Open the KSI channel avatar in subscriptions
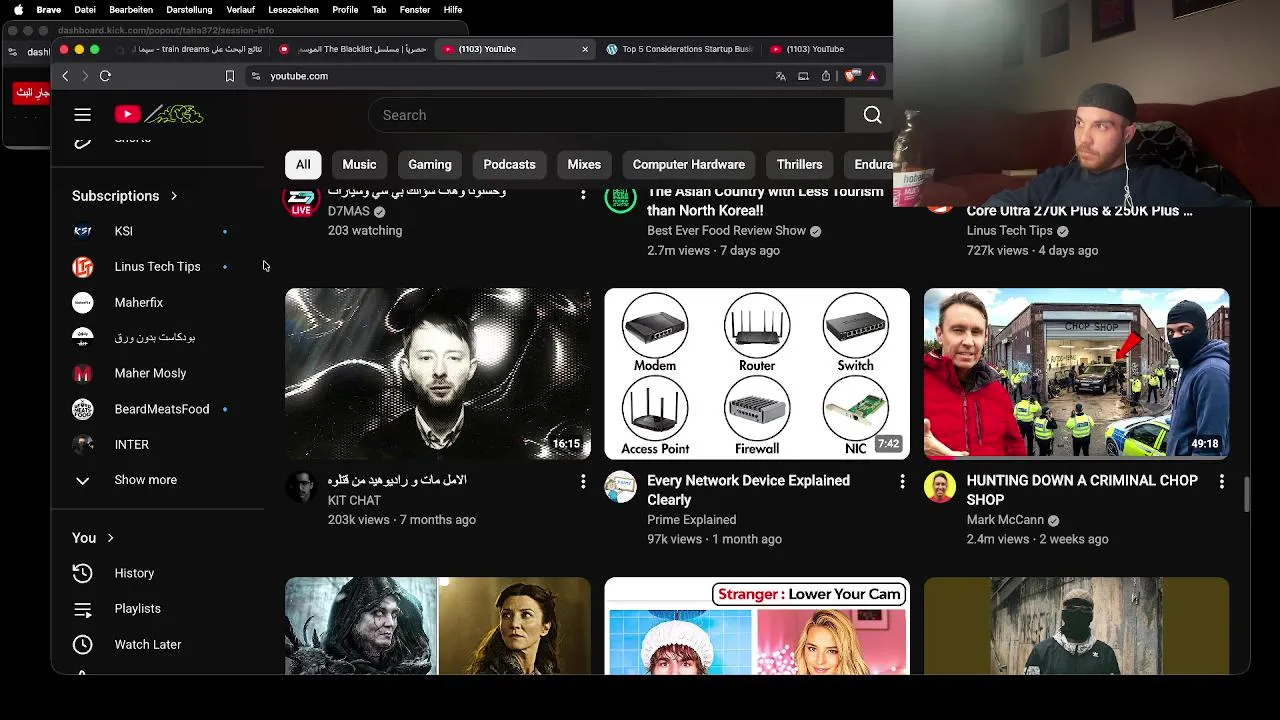The height and width of the screenshot is (720, 1280). (x=83, y=231)
